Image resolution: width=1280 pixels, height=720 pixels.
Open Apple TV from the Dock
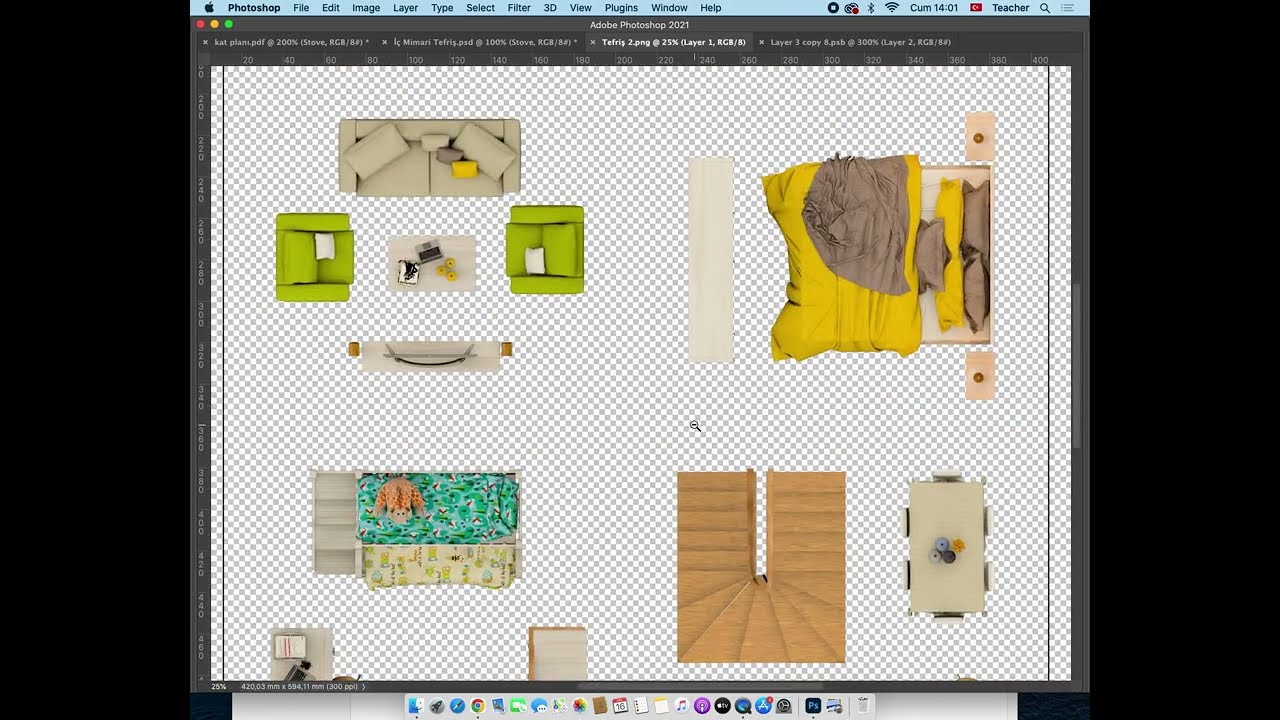tap(722, 706)
